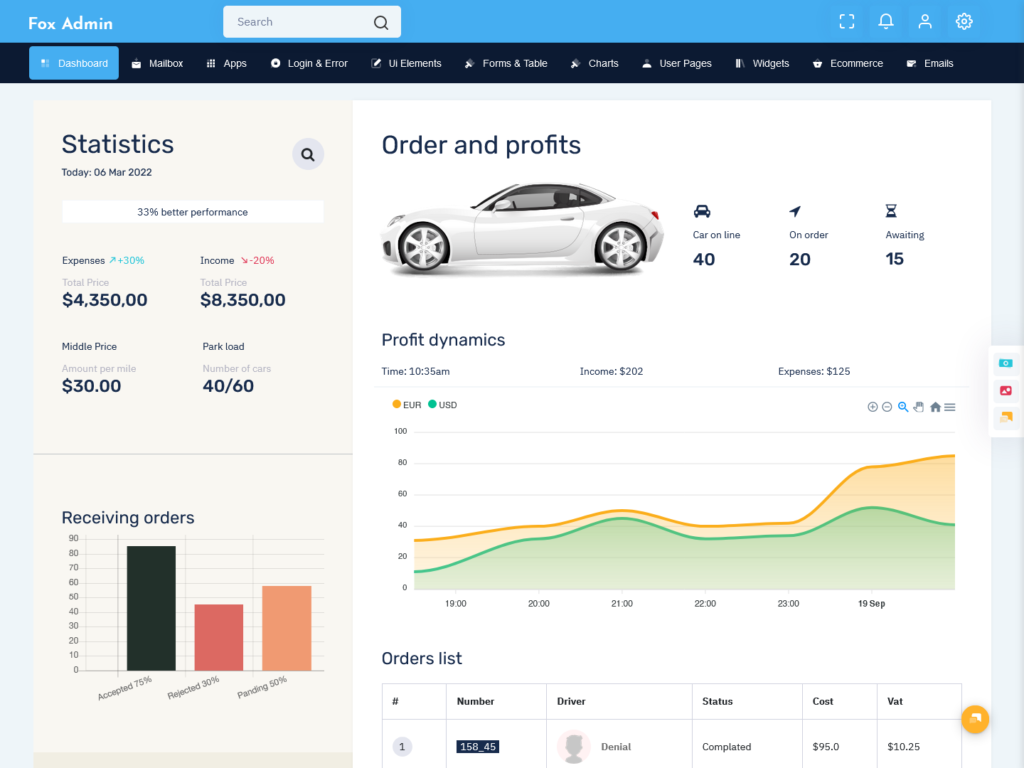The image size is (1024, 768).
Task: Open the red image panel icon
Action: click(1005, 390)
